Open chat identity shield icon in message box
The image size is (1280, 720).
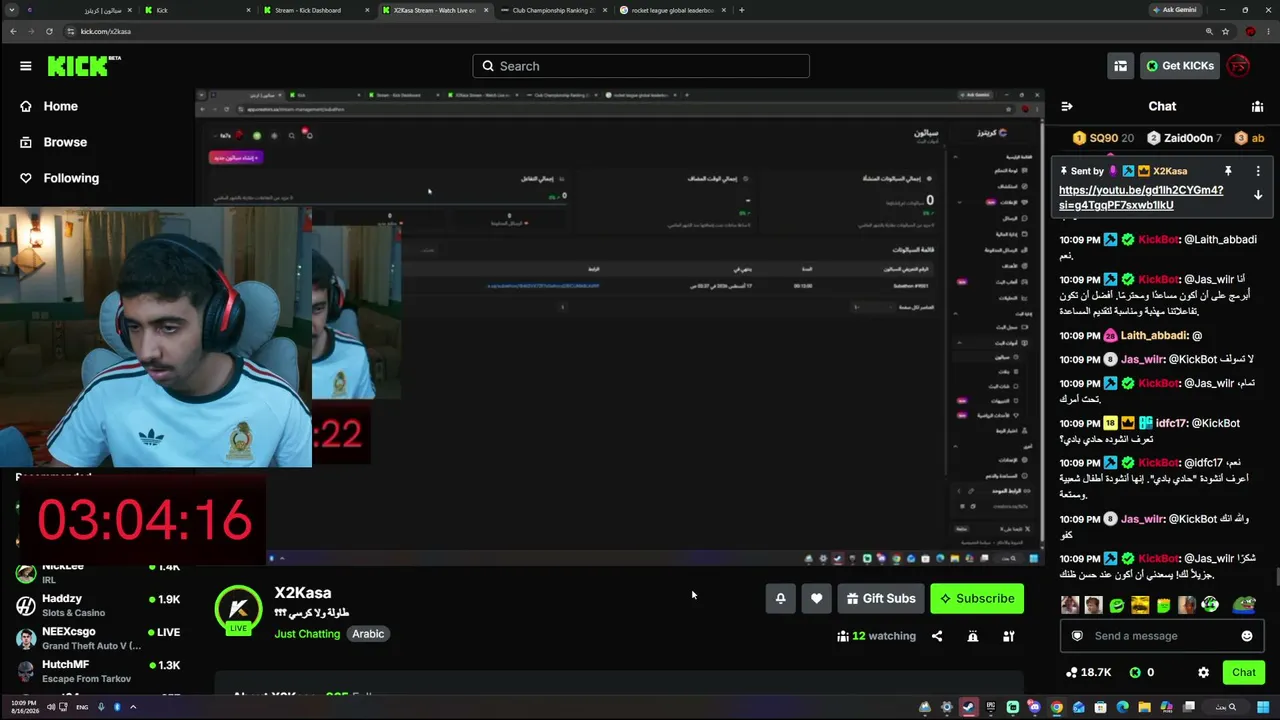(1077, 636)
